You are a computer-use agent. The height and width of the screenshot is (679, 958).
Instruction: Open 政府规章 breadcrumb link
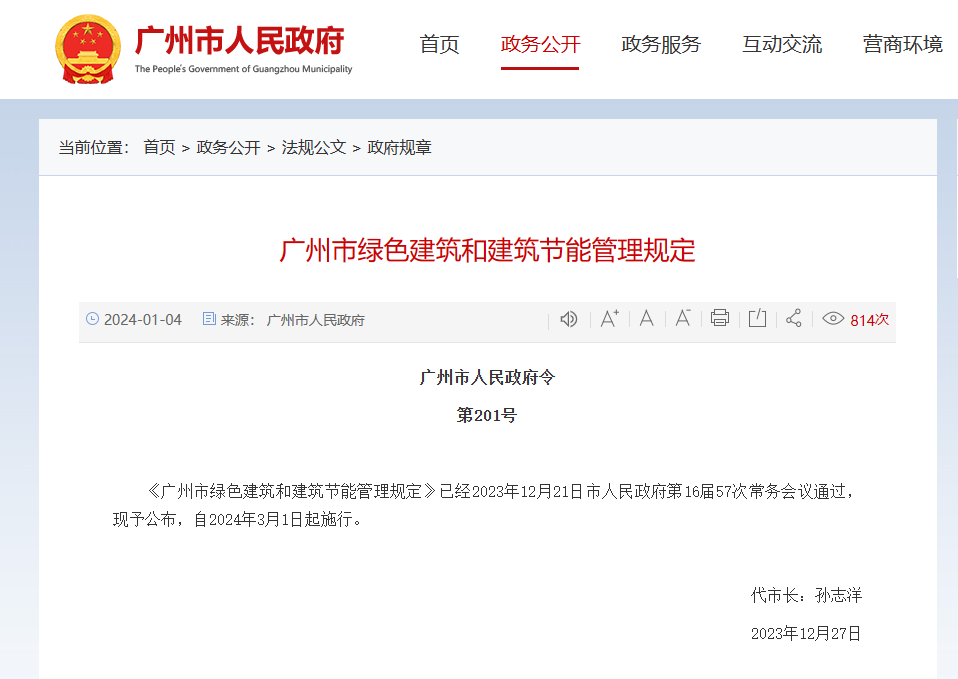tap(400, 147)
